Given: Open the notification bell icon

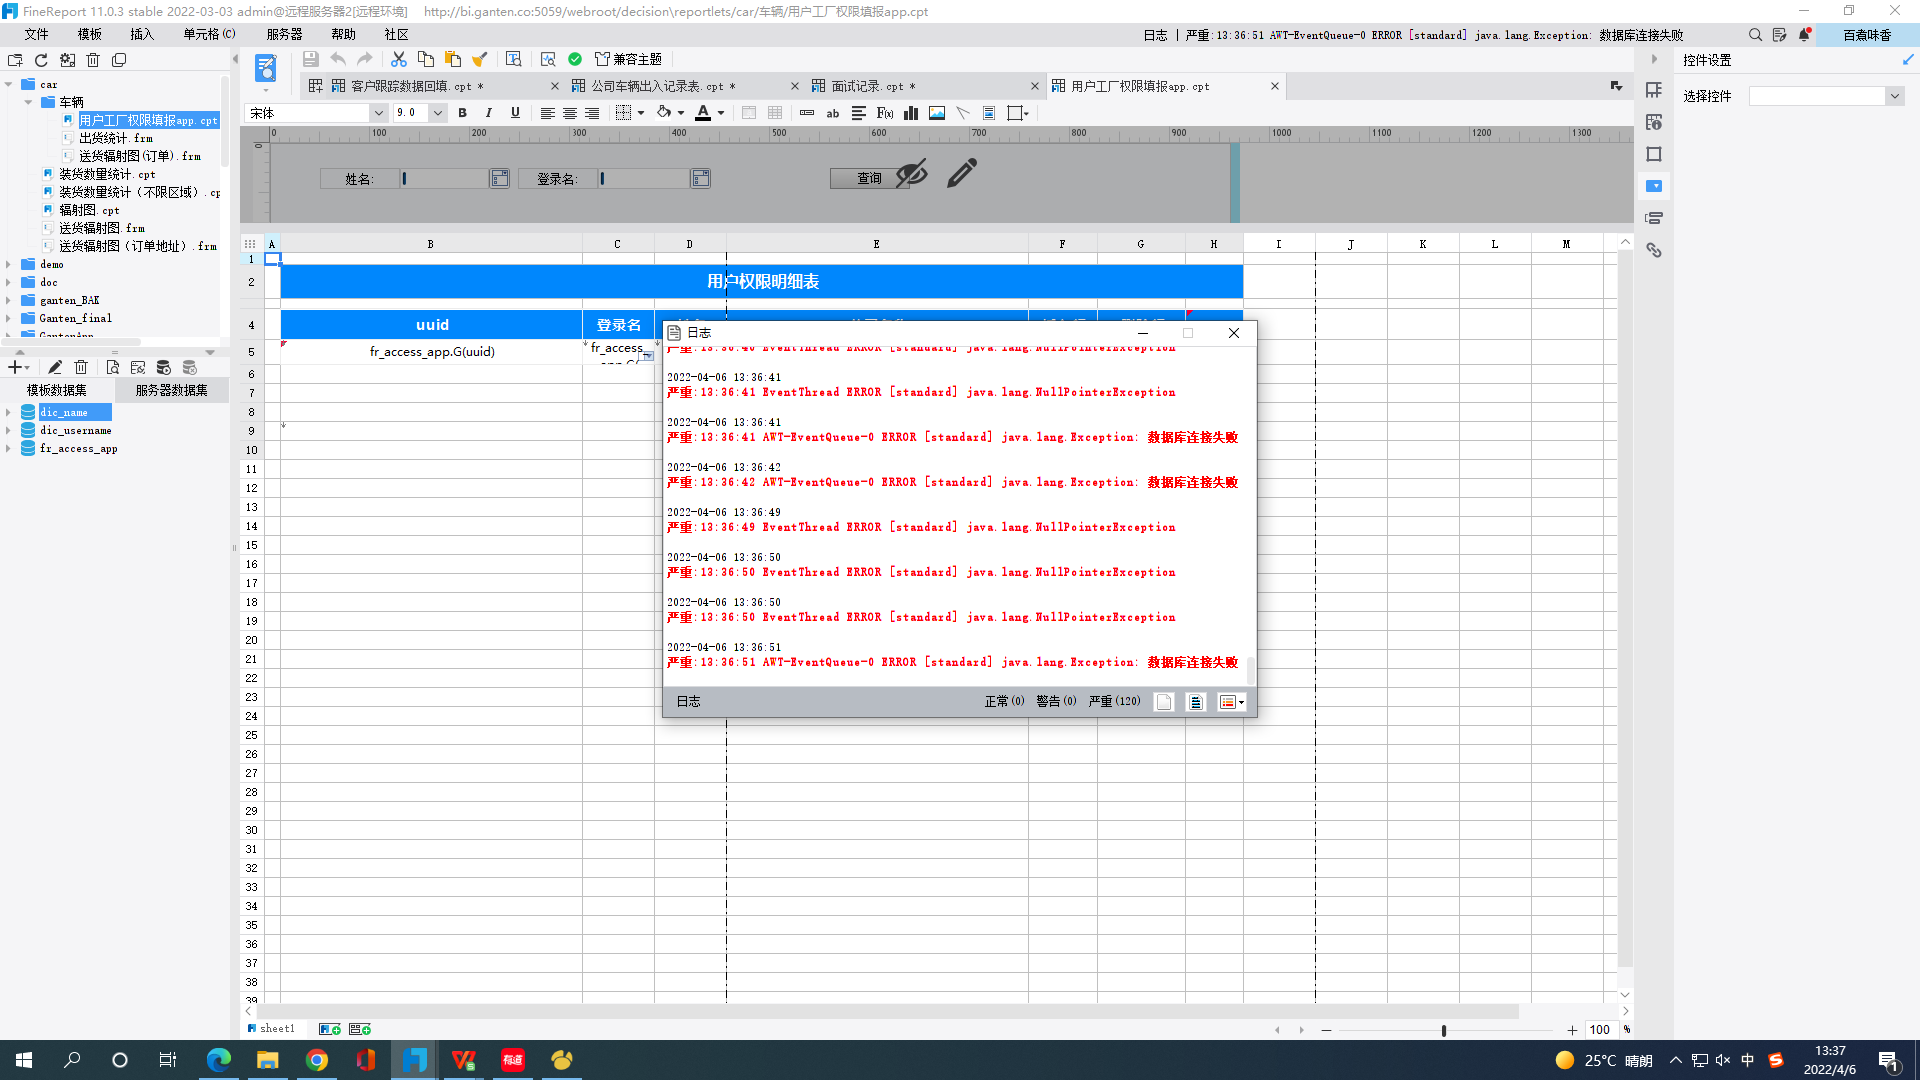Looking at the screenshot, I should click(1805, 35).
